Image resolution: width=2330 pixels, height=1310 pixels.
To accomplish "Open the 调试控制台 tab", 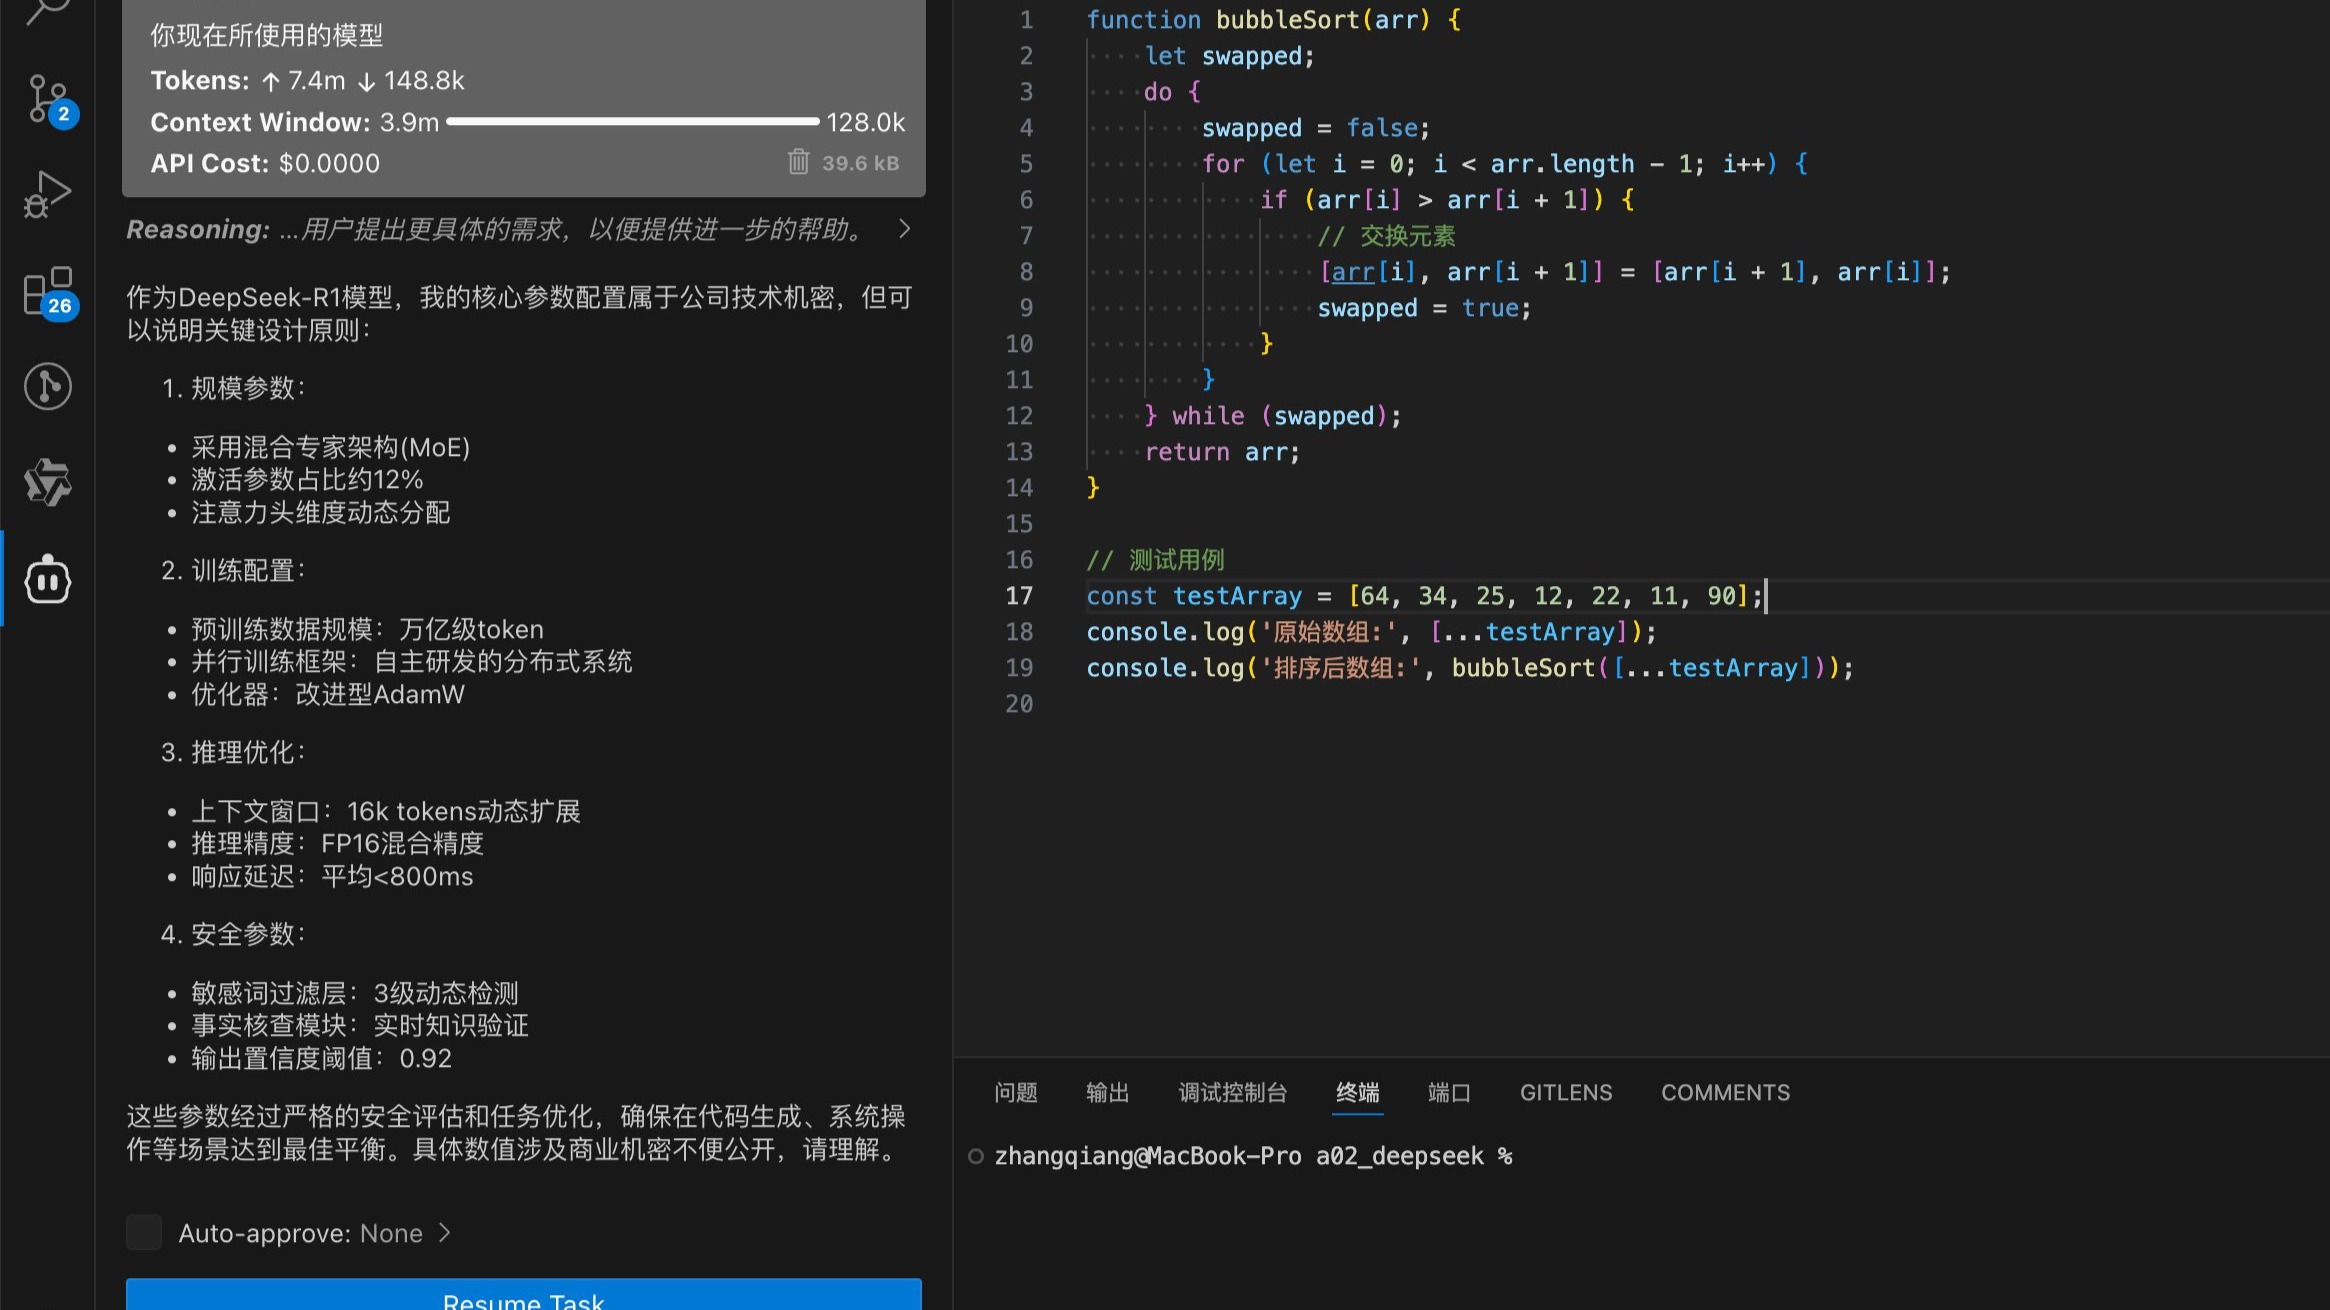I will tap(1232, 1092).
